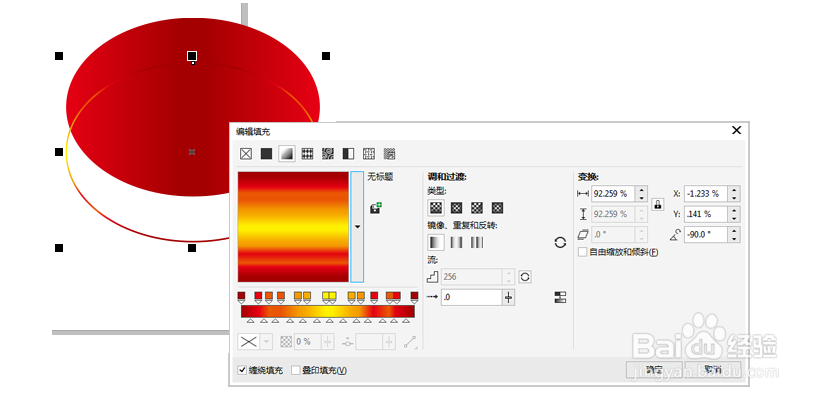Select the Fountain Fill type icon
The image size is (824, 401).
coord(287,154)
